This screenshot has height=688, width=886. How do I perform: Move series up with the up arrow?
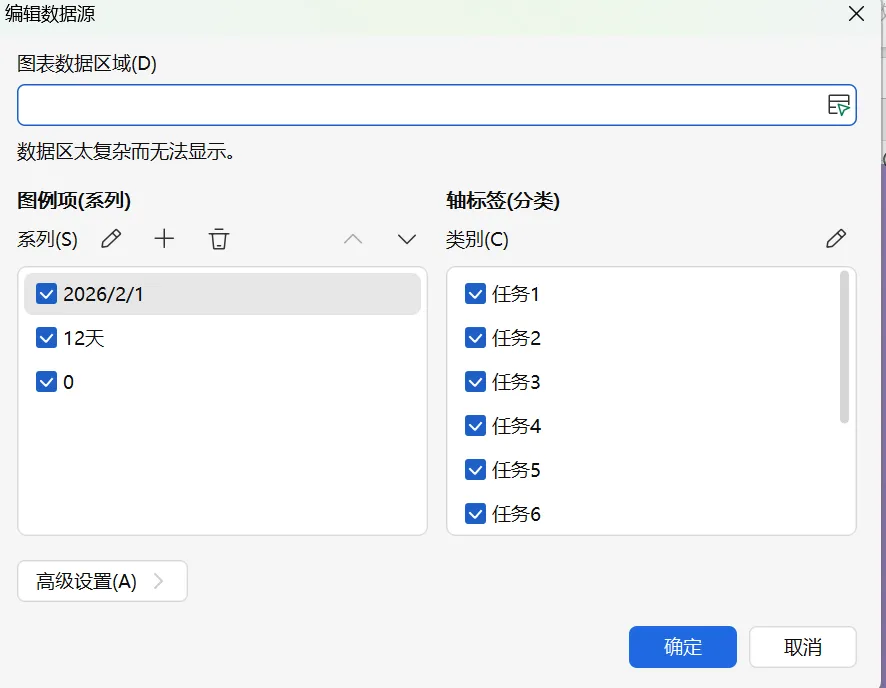click(353, 239)
